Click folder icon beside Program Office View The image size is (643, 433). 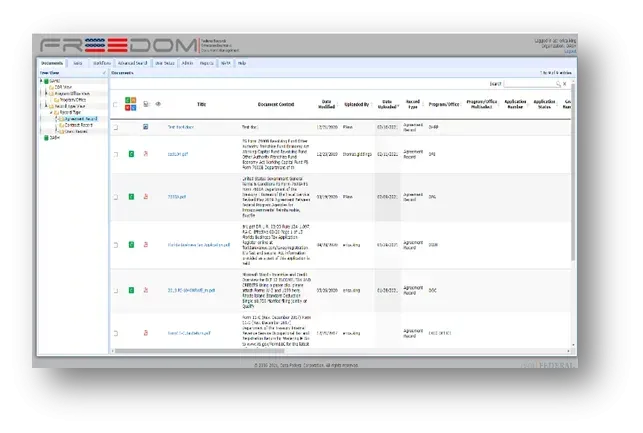tap(51, 93)
